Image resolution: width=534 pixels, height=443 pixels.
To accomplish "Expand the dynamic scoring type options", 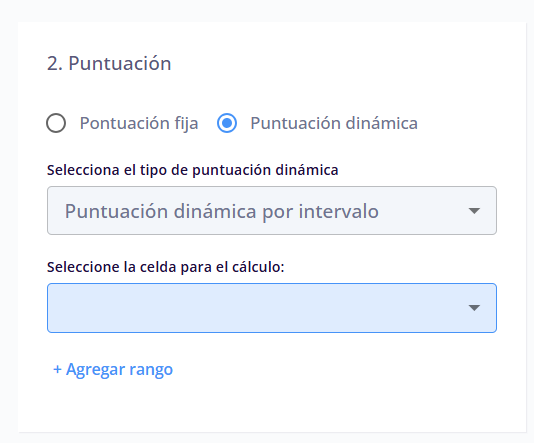I will coord(272,210).
